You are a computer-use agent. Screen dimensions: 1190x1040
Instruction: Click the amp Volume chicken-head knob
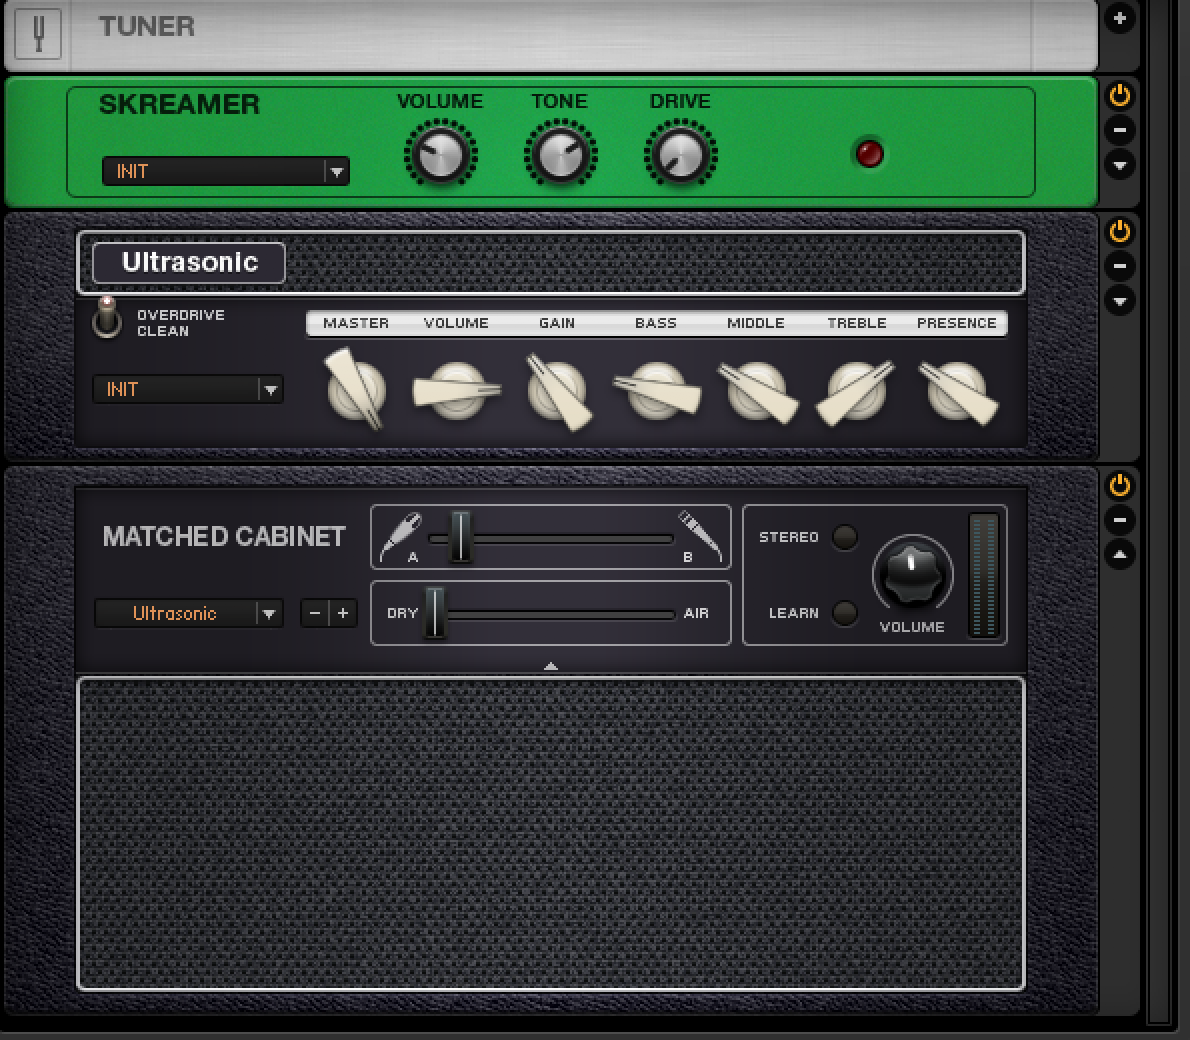tap(456, 390)
